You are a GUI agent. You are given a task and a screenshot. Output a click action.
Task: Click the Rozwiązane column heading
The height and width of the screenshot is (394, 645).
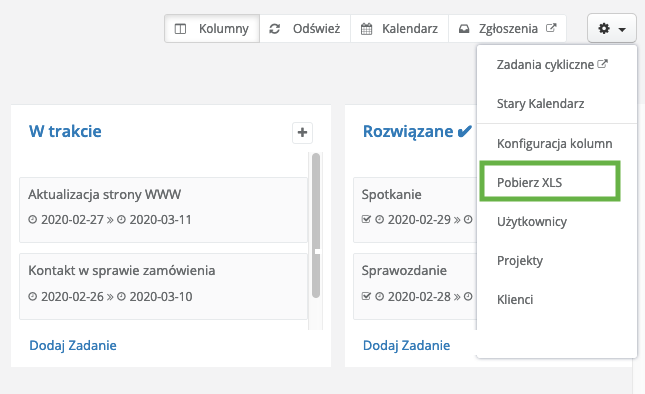pyautogui.click(x=408, y=131)
